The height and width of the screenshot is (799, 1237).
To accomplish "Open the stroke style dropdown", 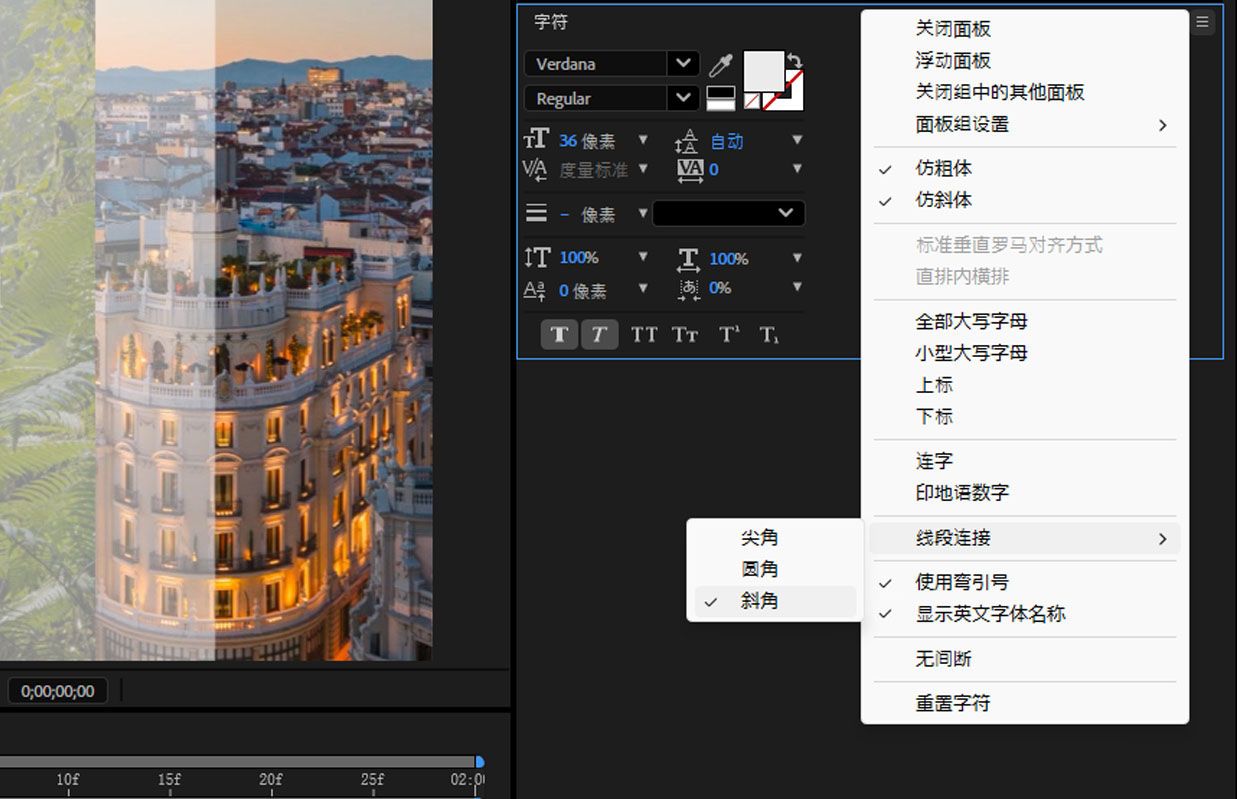I will click(727, 213).
